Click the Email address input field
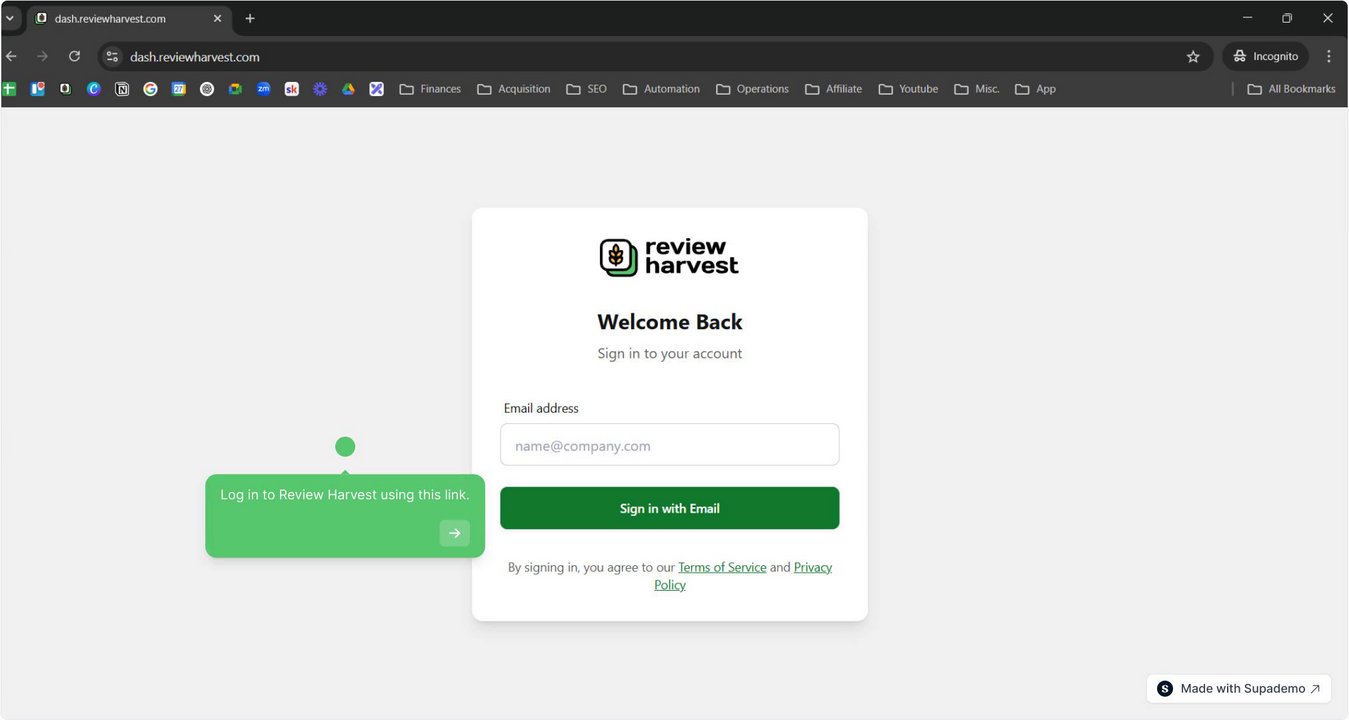The image size is (1349, 720). coord(669,445)
